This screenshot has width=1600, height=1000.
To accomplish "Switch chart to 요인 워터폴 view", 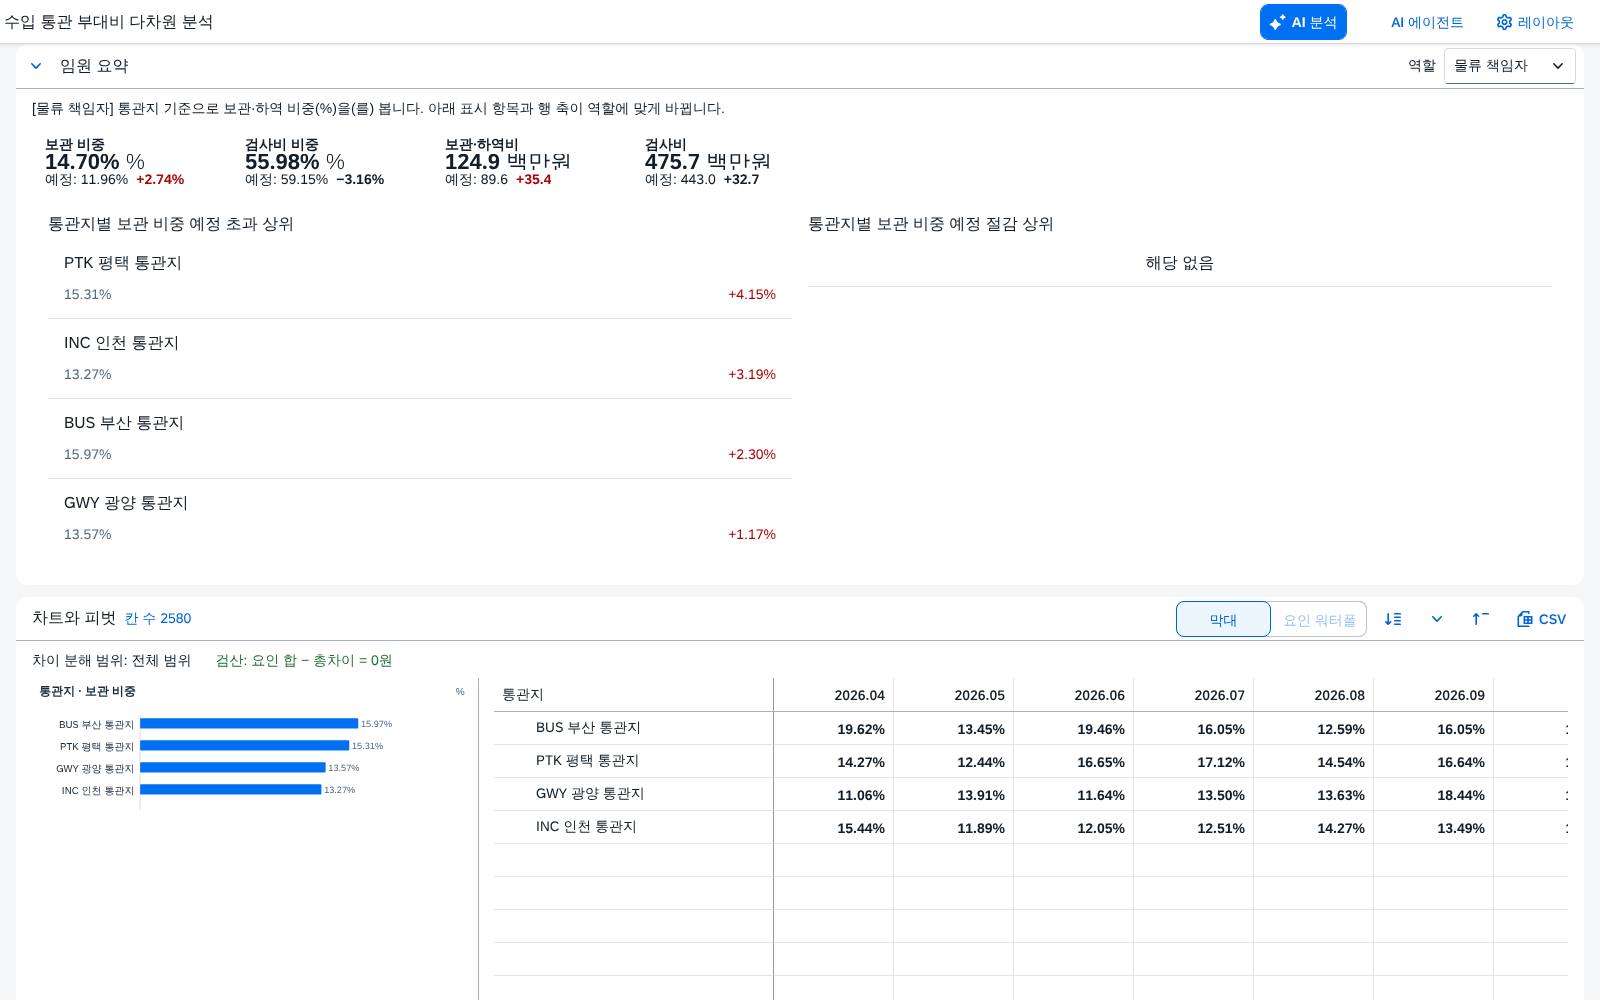I will click(x=1319, y=619).
